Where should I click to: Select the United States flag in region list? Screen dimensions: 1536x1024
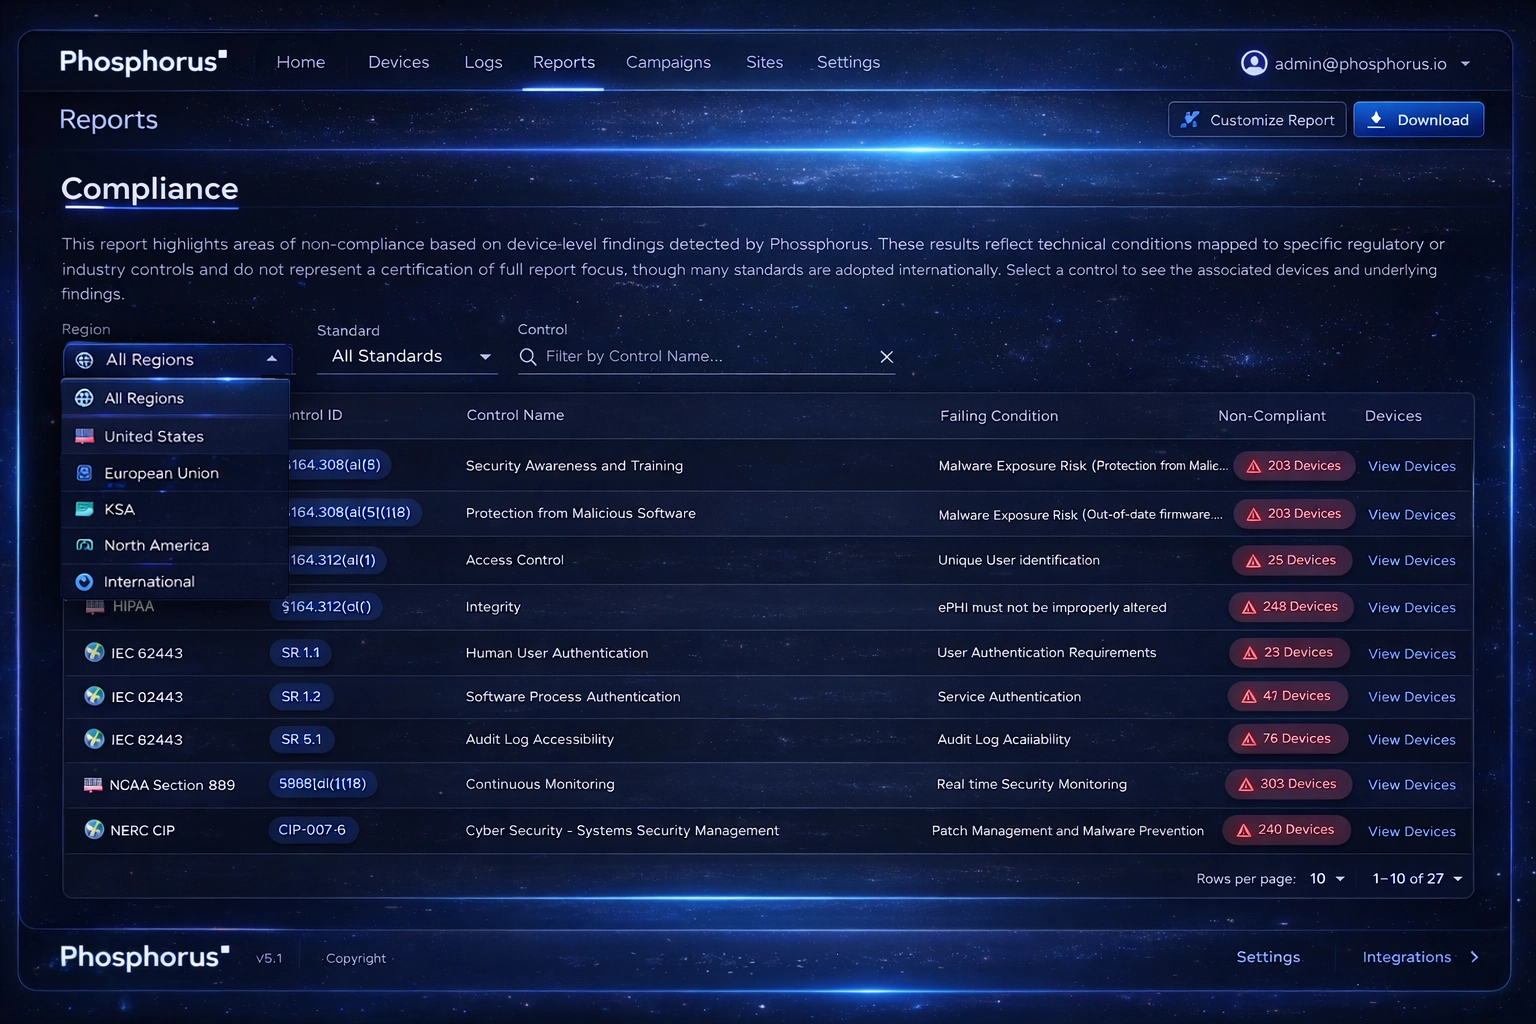coord(84,435)
